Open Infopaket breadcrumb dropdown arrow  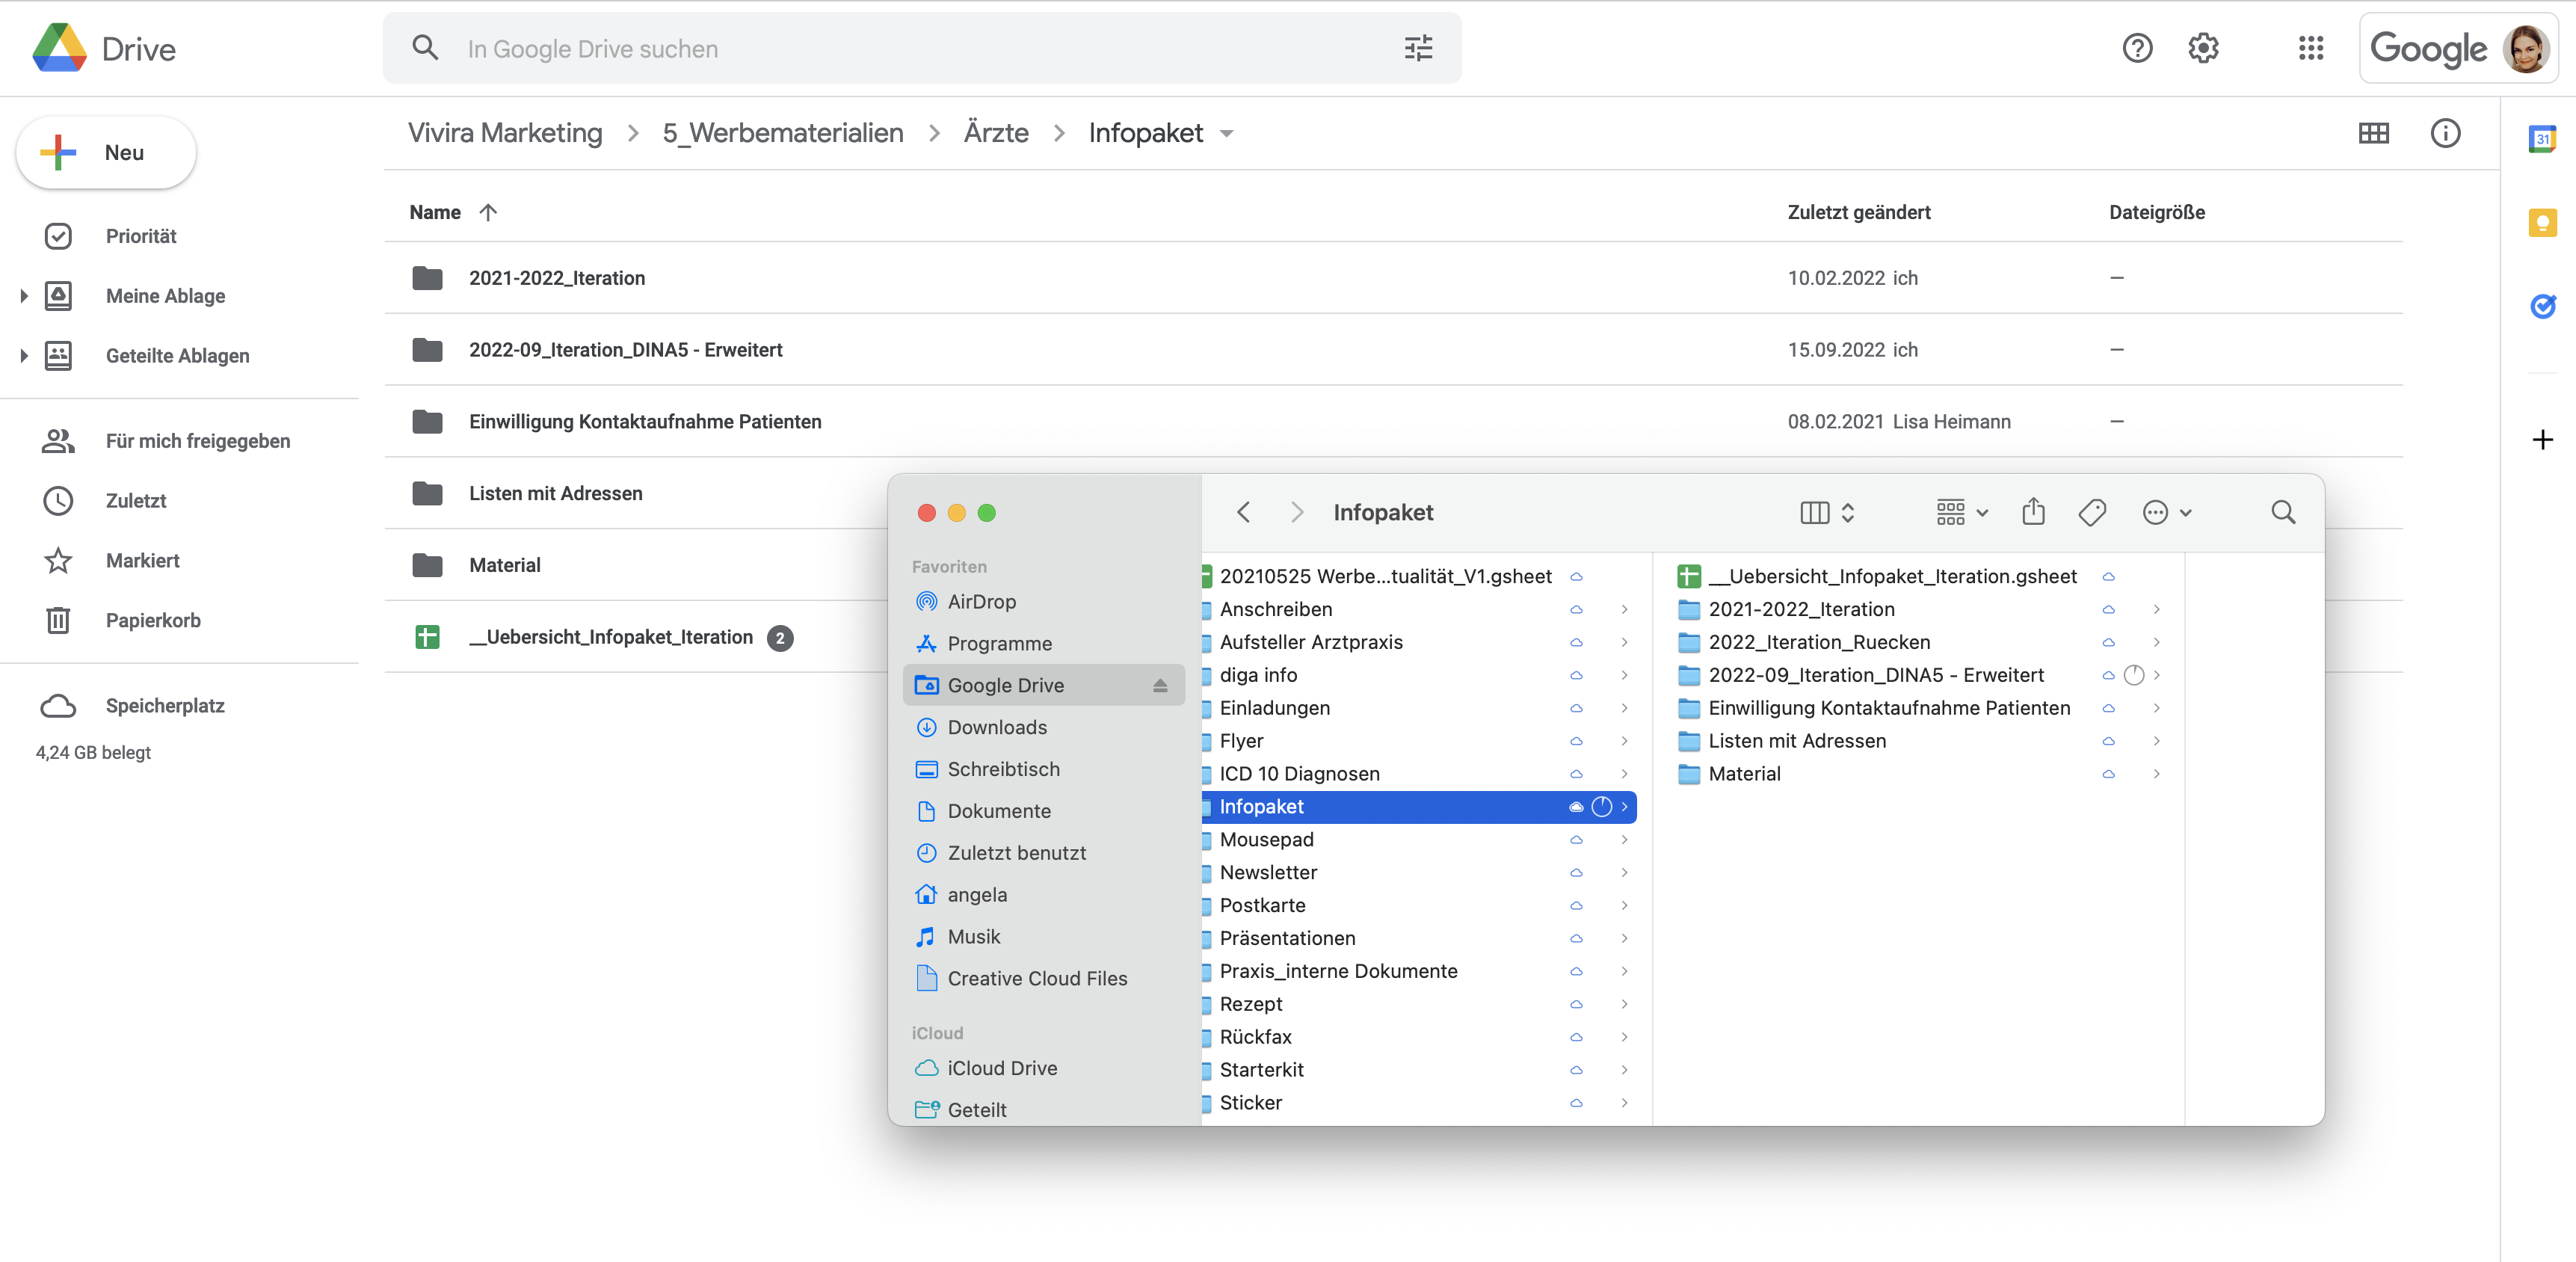(1227, 134)
